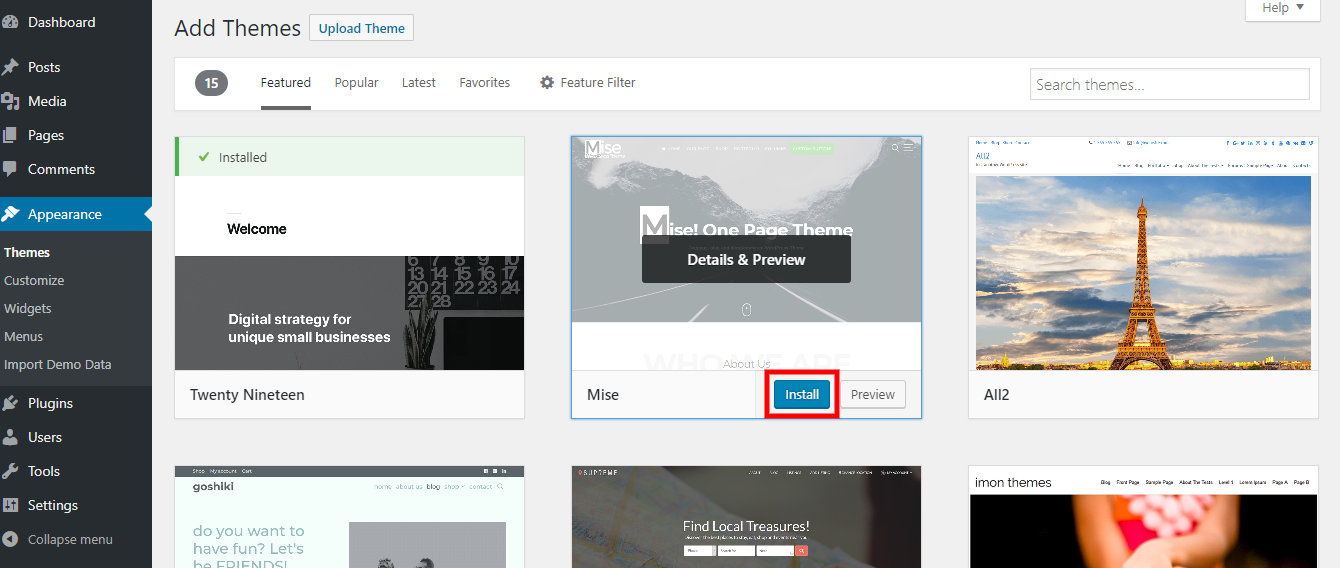Click the Posts pin icon
Screen dimensions: 1340x568
(x=11, y=67)
